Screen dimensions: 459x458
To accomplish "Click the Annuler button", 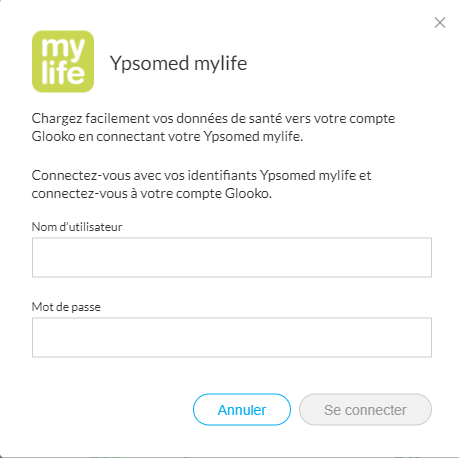I will [x=242, y=410].
